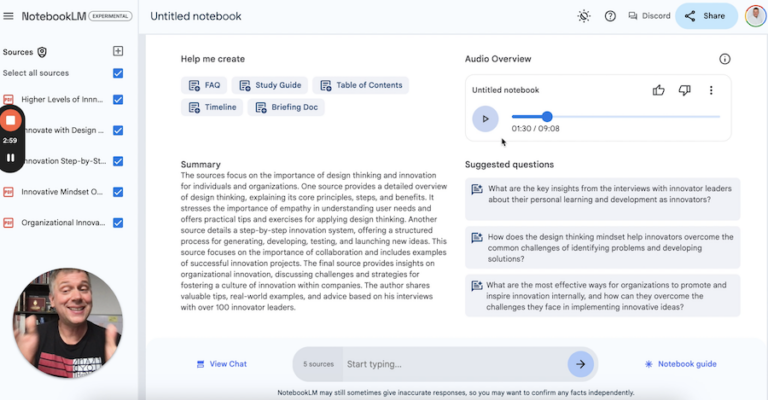Screen dimensions: 768x400
Task: Focus the Start typing input field
Action: click(455, 364)
